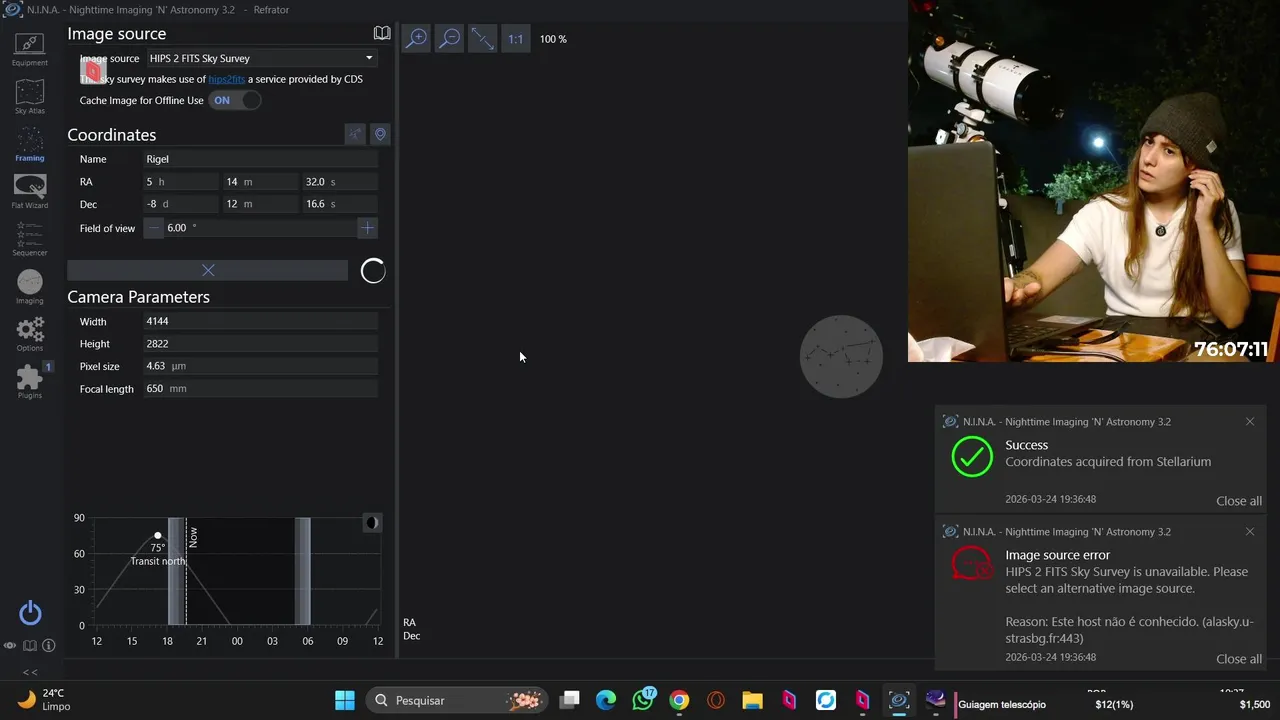This screenshot has height=720, width=1280.
Task: Click the RA seconds field
Action: click(340, 182)
